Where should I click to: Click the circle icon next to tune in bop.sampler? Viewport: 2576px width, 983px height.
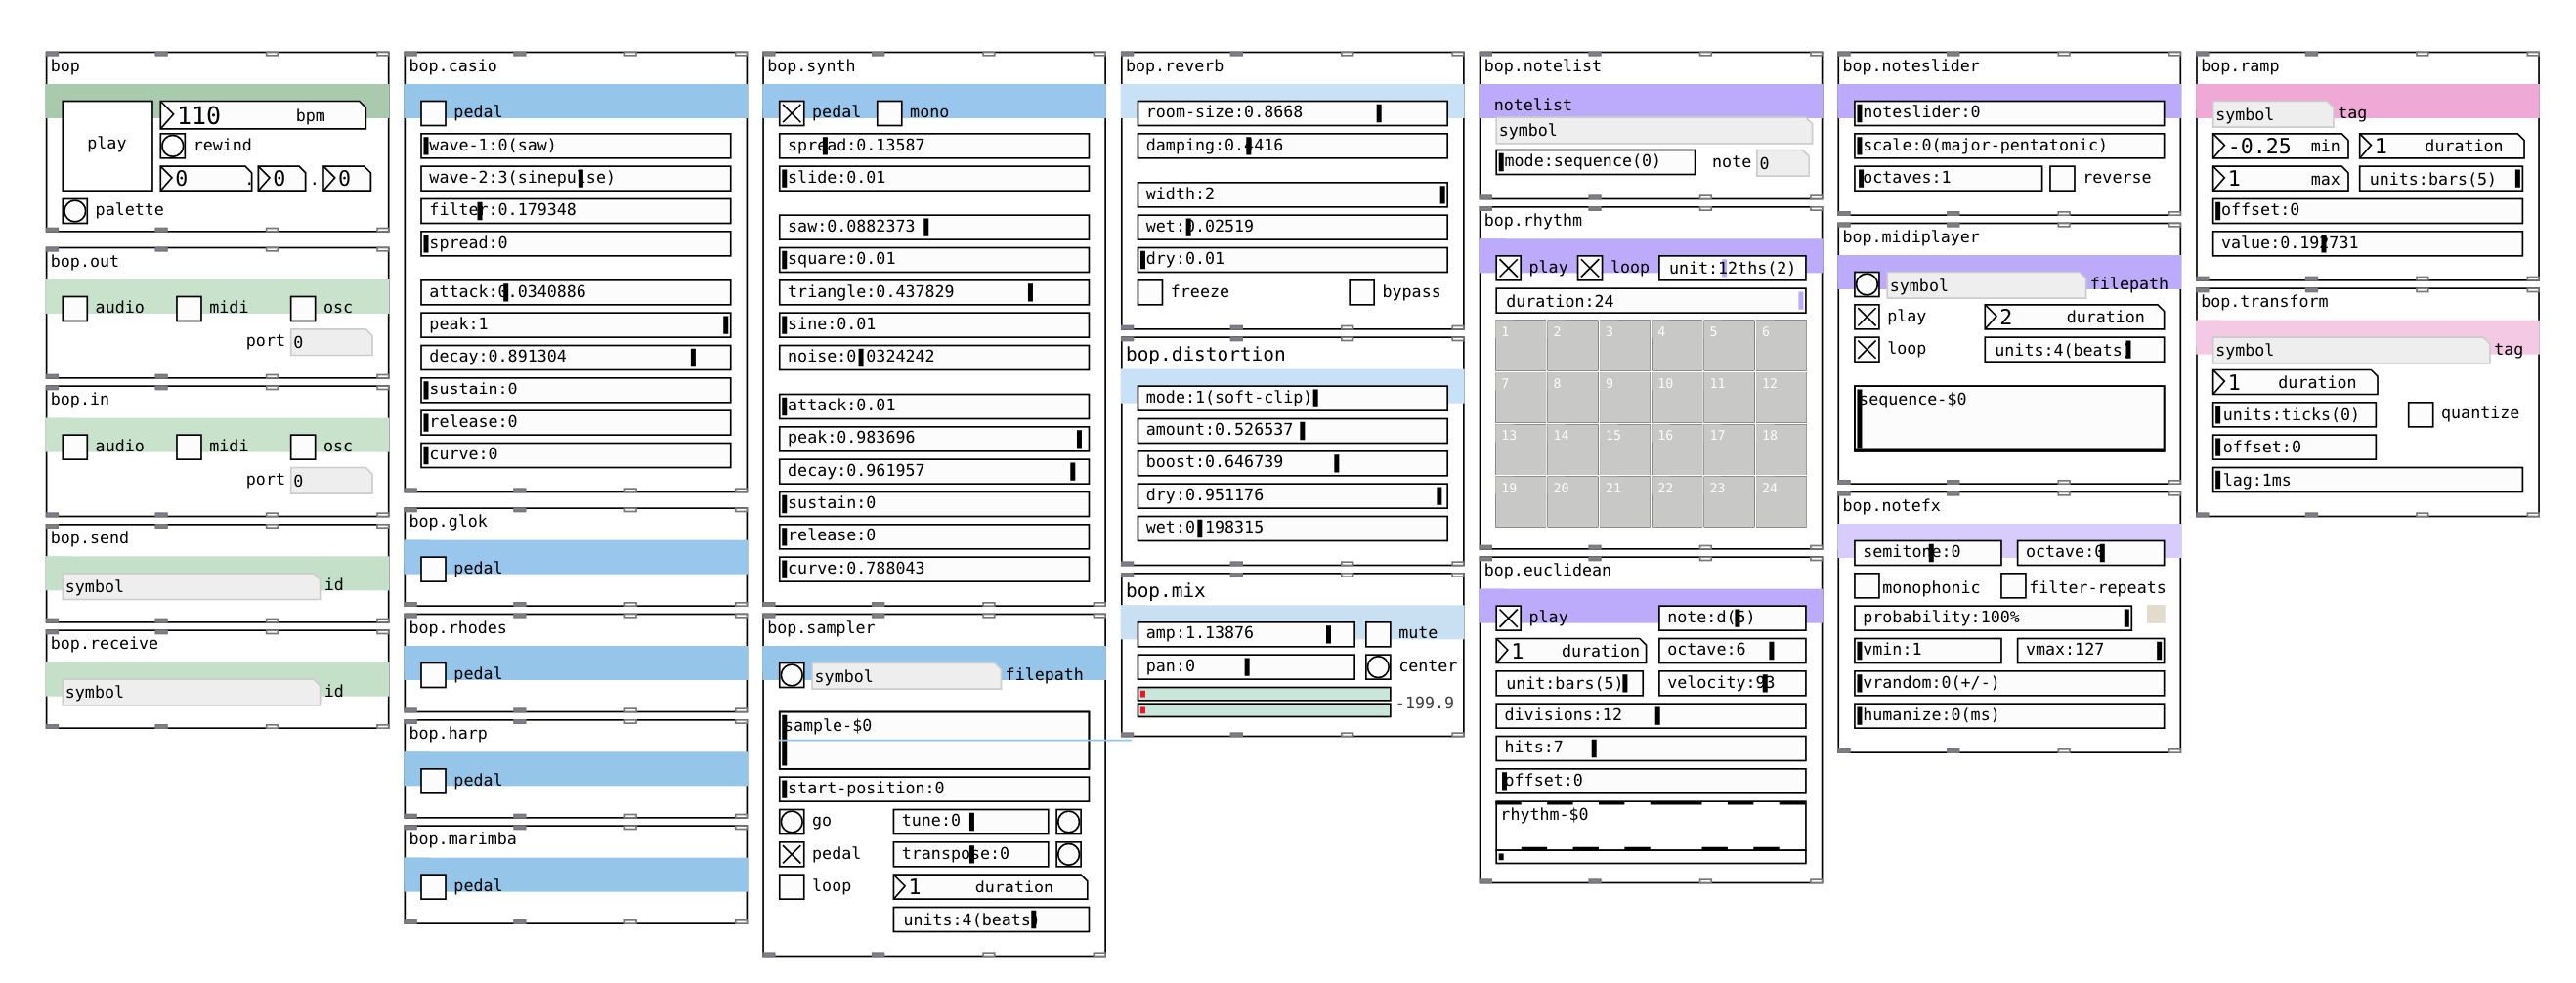[x=1069, y=821]
